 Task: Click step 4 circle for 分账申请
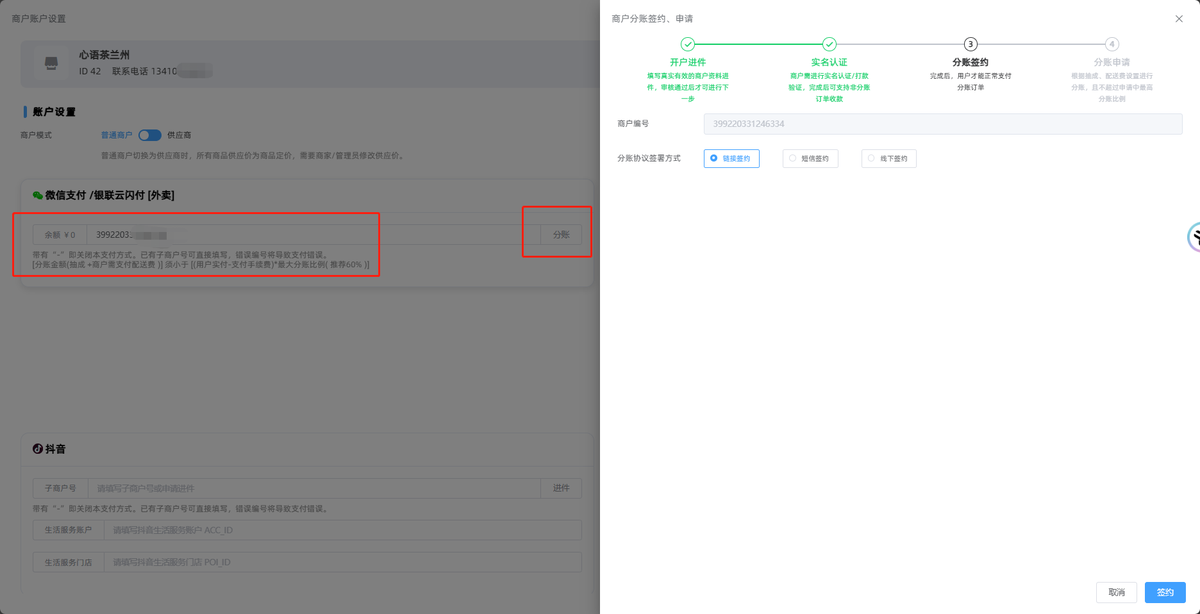coord(1112,44)
